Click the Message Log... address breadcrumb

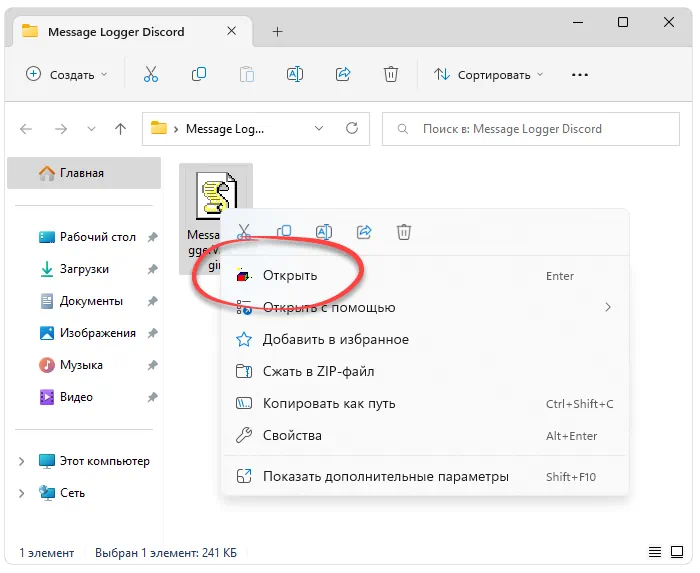225,129
